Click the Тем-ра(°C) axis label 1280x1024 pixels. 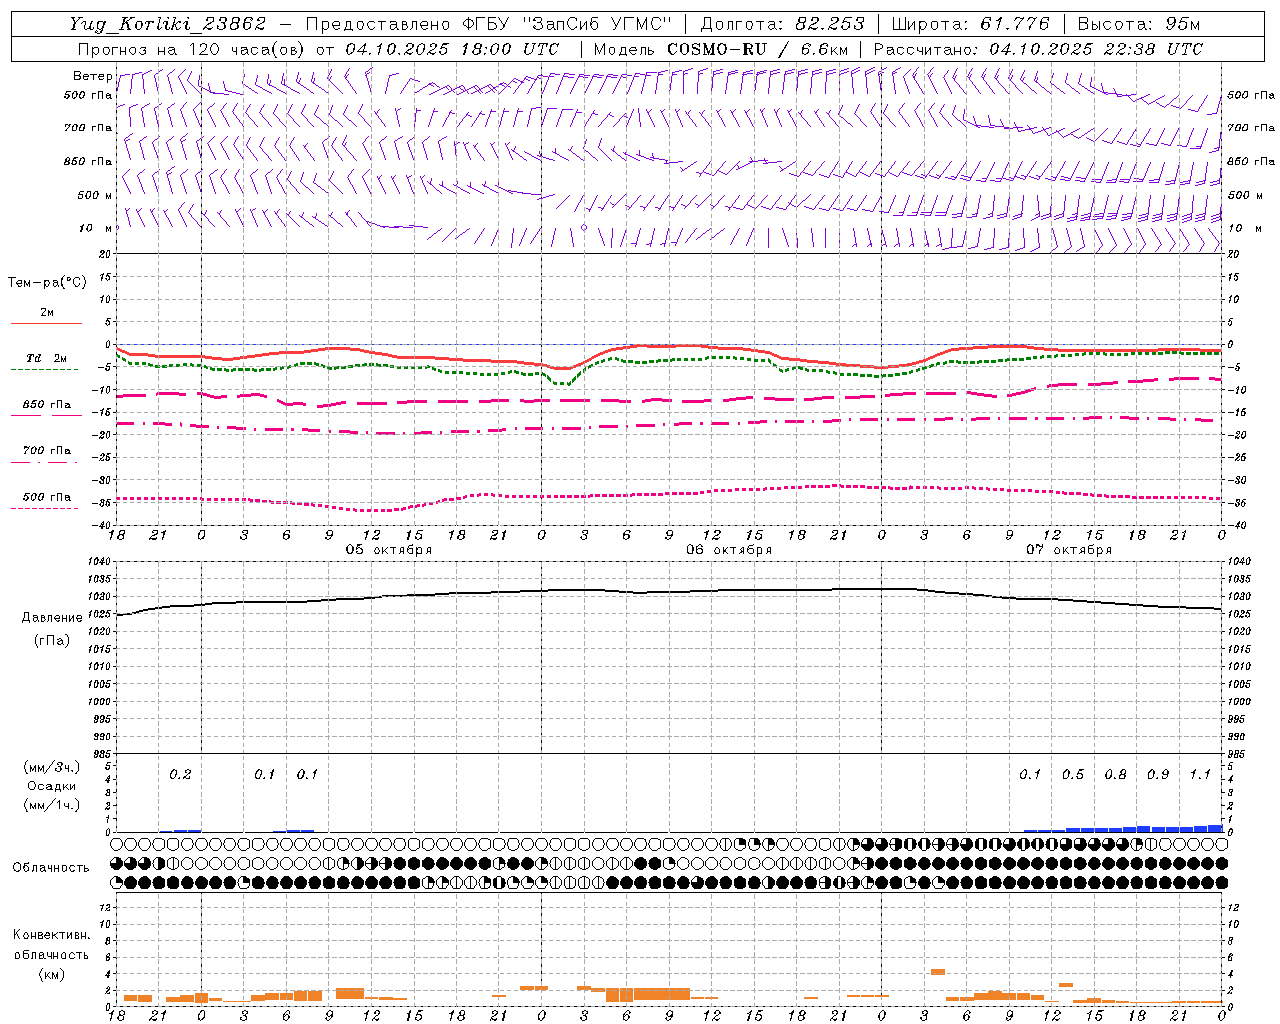(x=47, y=283)
